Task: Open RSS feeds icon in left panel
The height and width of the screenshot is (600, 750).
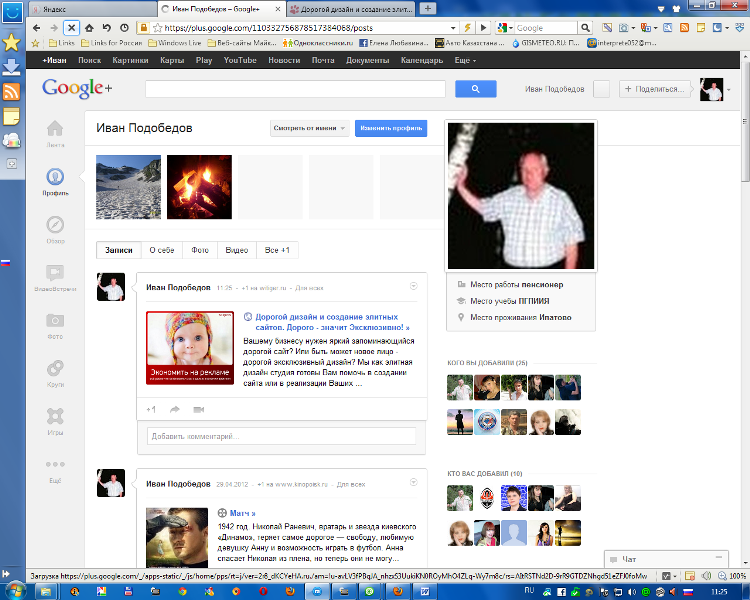Action: pyautogui.click(x=11, y=91)
